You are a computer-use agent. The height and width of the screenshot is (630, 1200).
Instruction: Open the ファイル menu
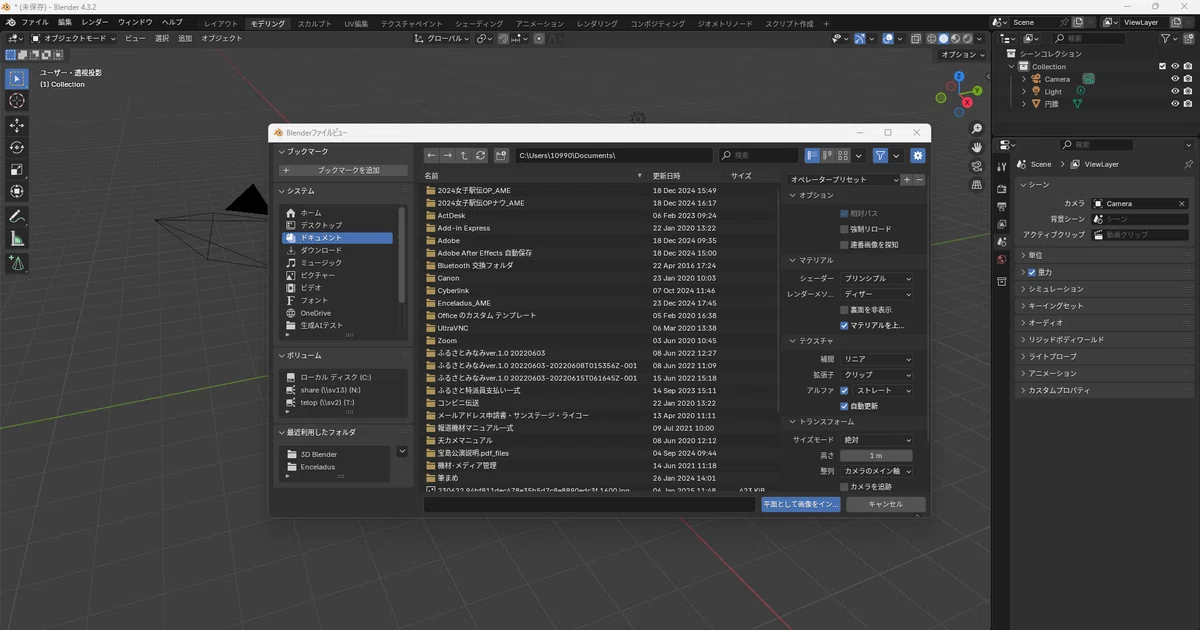[34, 22]
